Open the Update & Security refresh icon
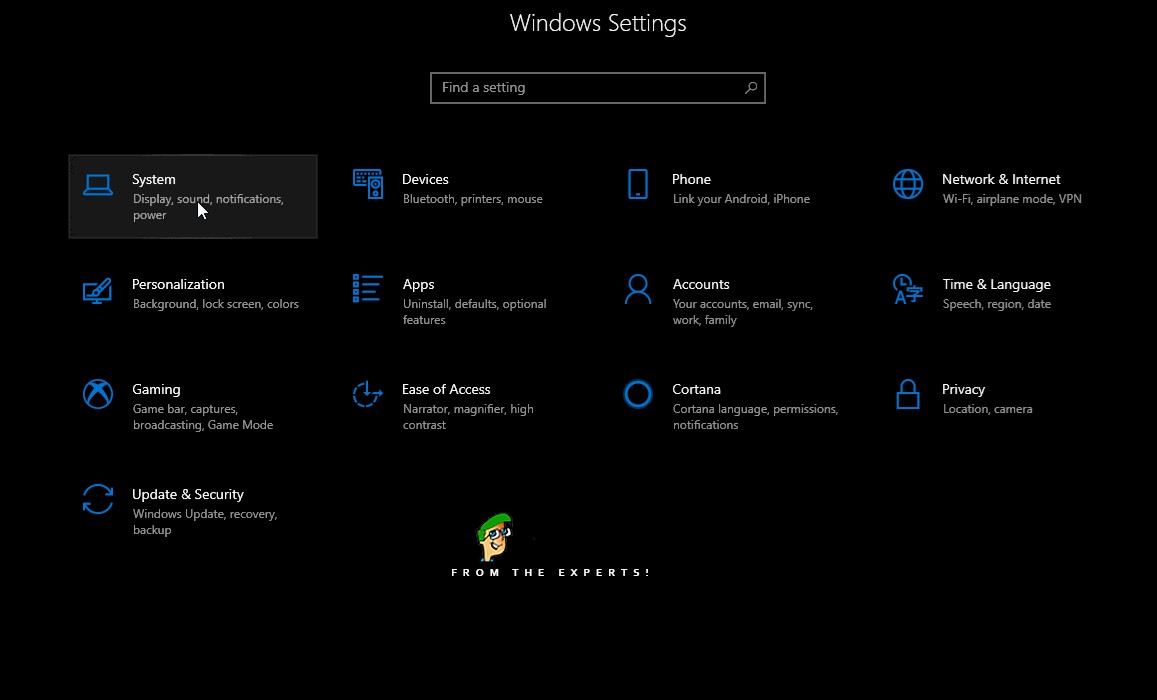The height and width of the screenshot is (700, 1157). click(97, 499)
